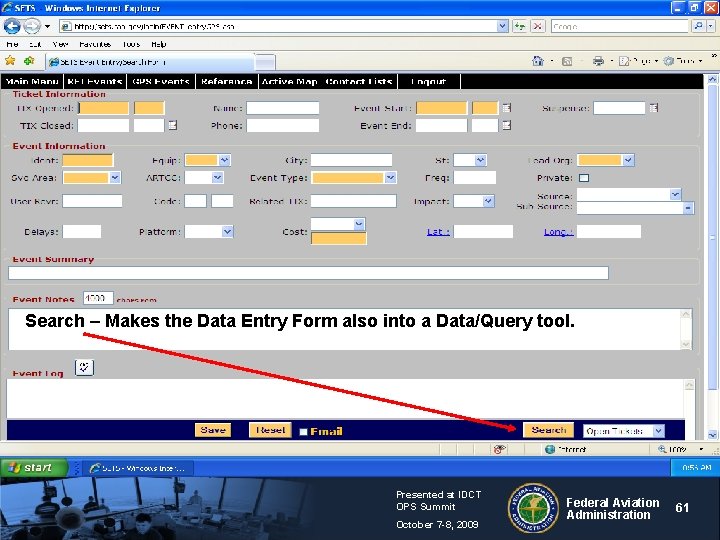Open the Cost dropdown

359,224
